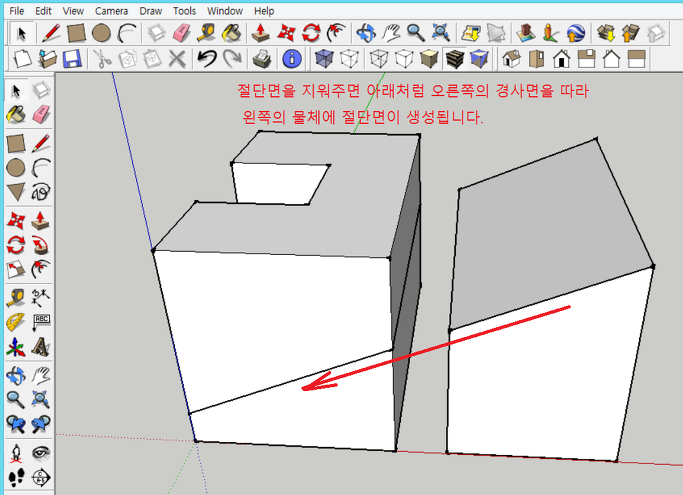The image size is (683, 495).
Task: Select the Circle tool in left tool palette
Action: (x=16, y=168)
